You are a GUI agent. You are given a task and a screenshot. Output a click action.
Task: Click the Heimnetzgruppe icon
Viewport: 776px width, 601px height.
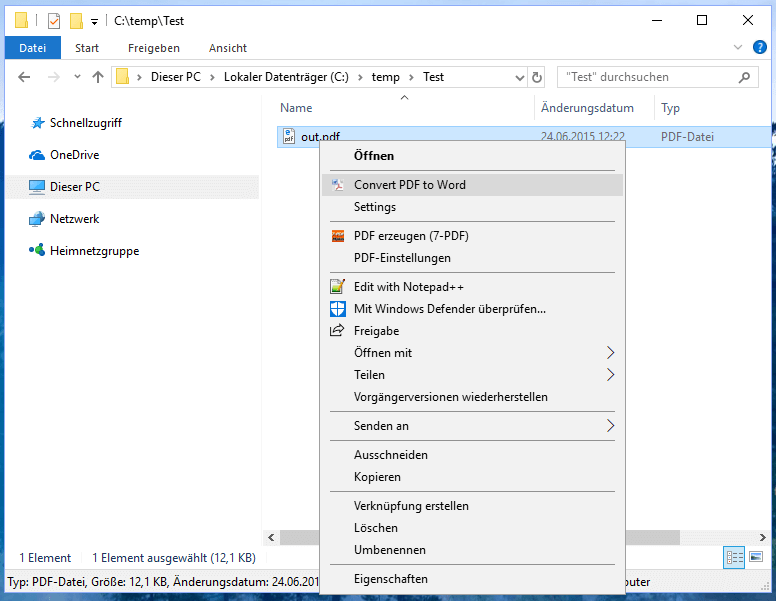tap(37, 250)
